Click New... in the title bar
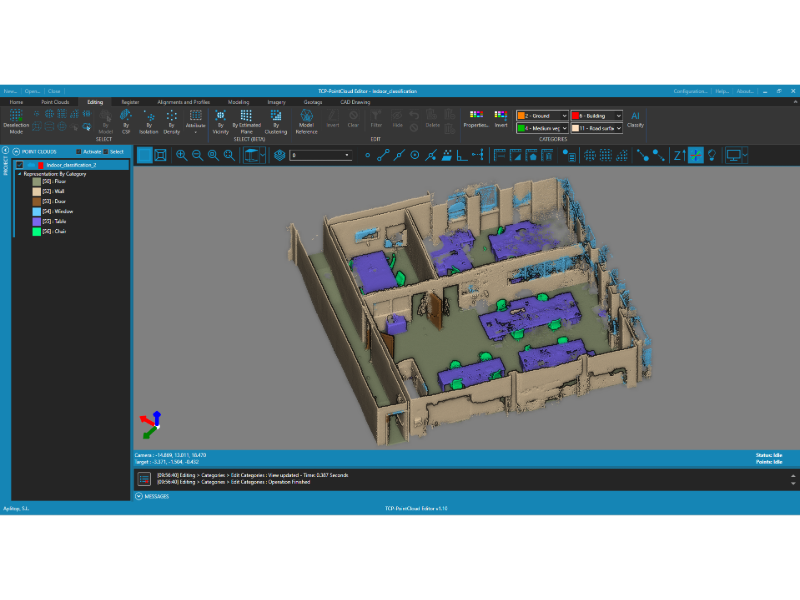The image size is (800, 600). (x=10, y=91)
